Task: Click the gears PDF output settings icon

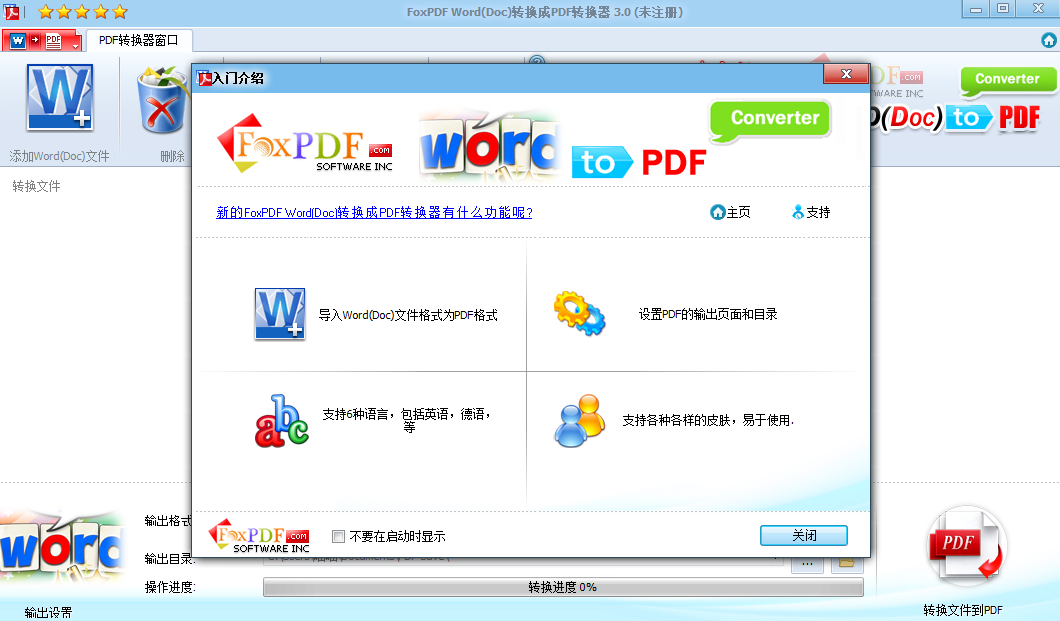Action: [x=579, y=313]
